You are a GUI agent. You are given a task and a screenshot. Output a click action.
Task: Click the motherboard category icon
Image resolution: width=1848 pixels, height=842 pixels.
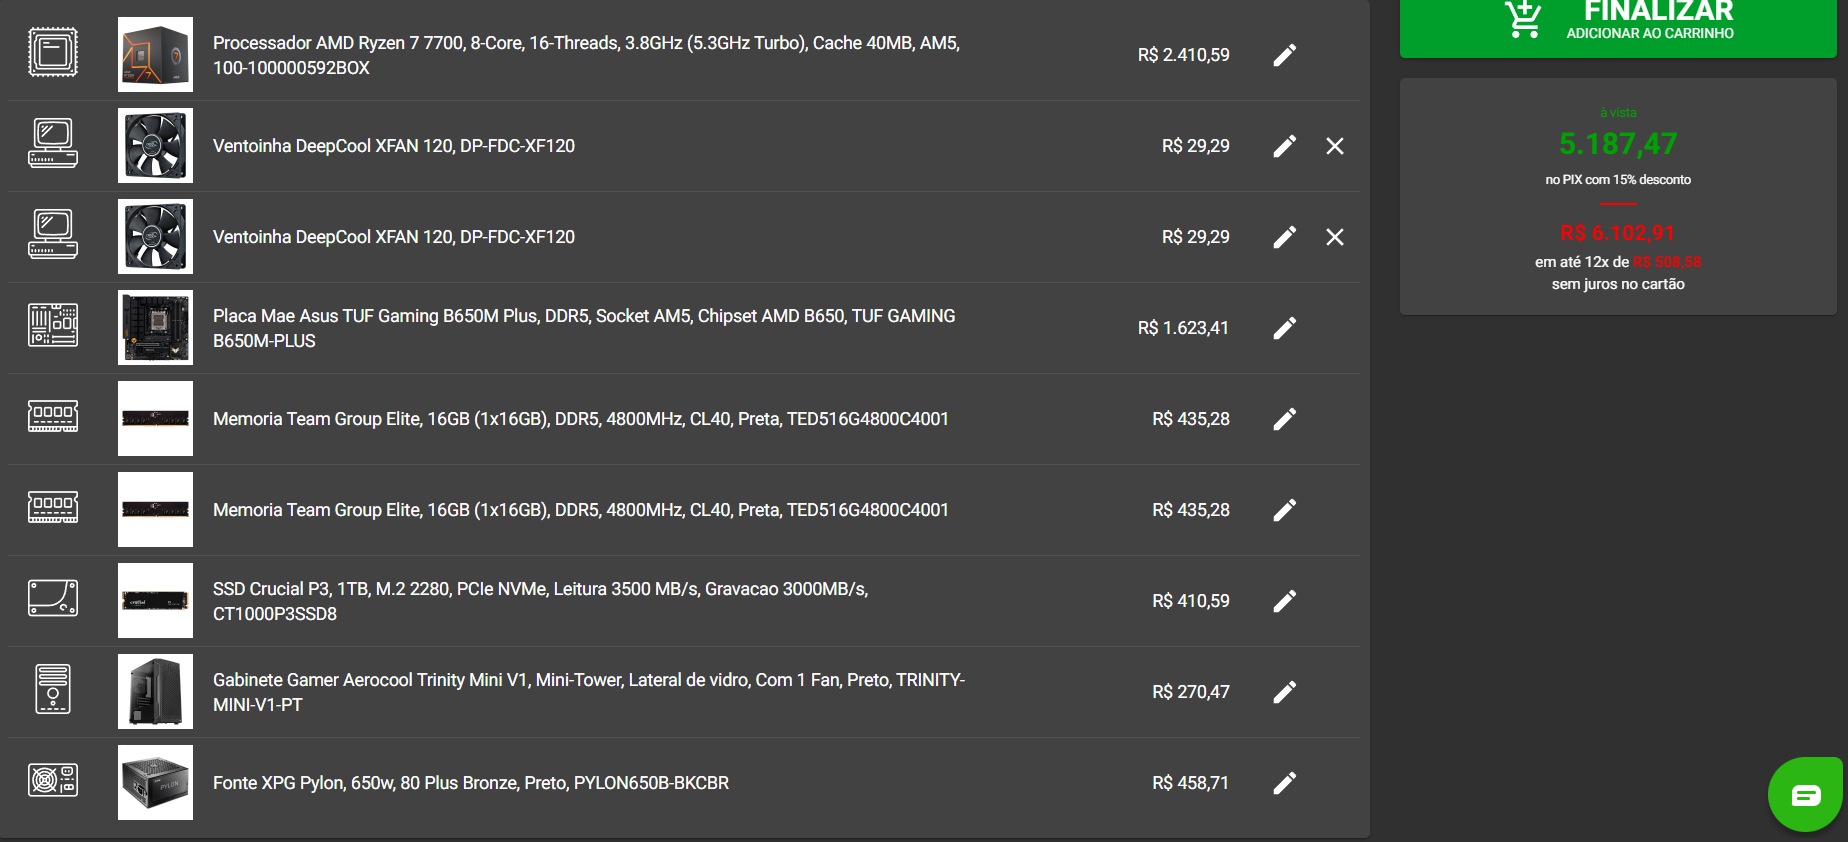(x=53, y=326)
